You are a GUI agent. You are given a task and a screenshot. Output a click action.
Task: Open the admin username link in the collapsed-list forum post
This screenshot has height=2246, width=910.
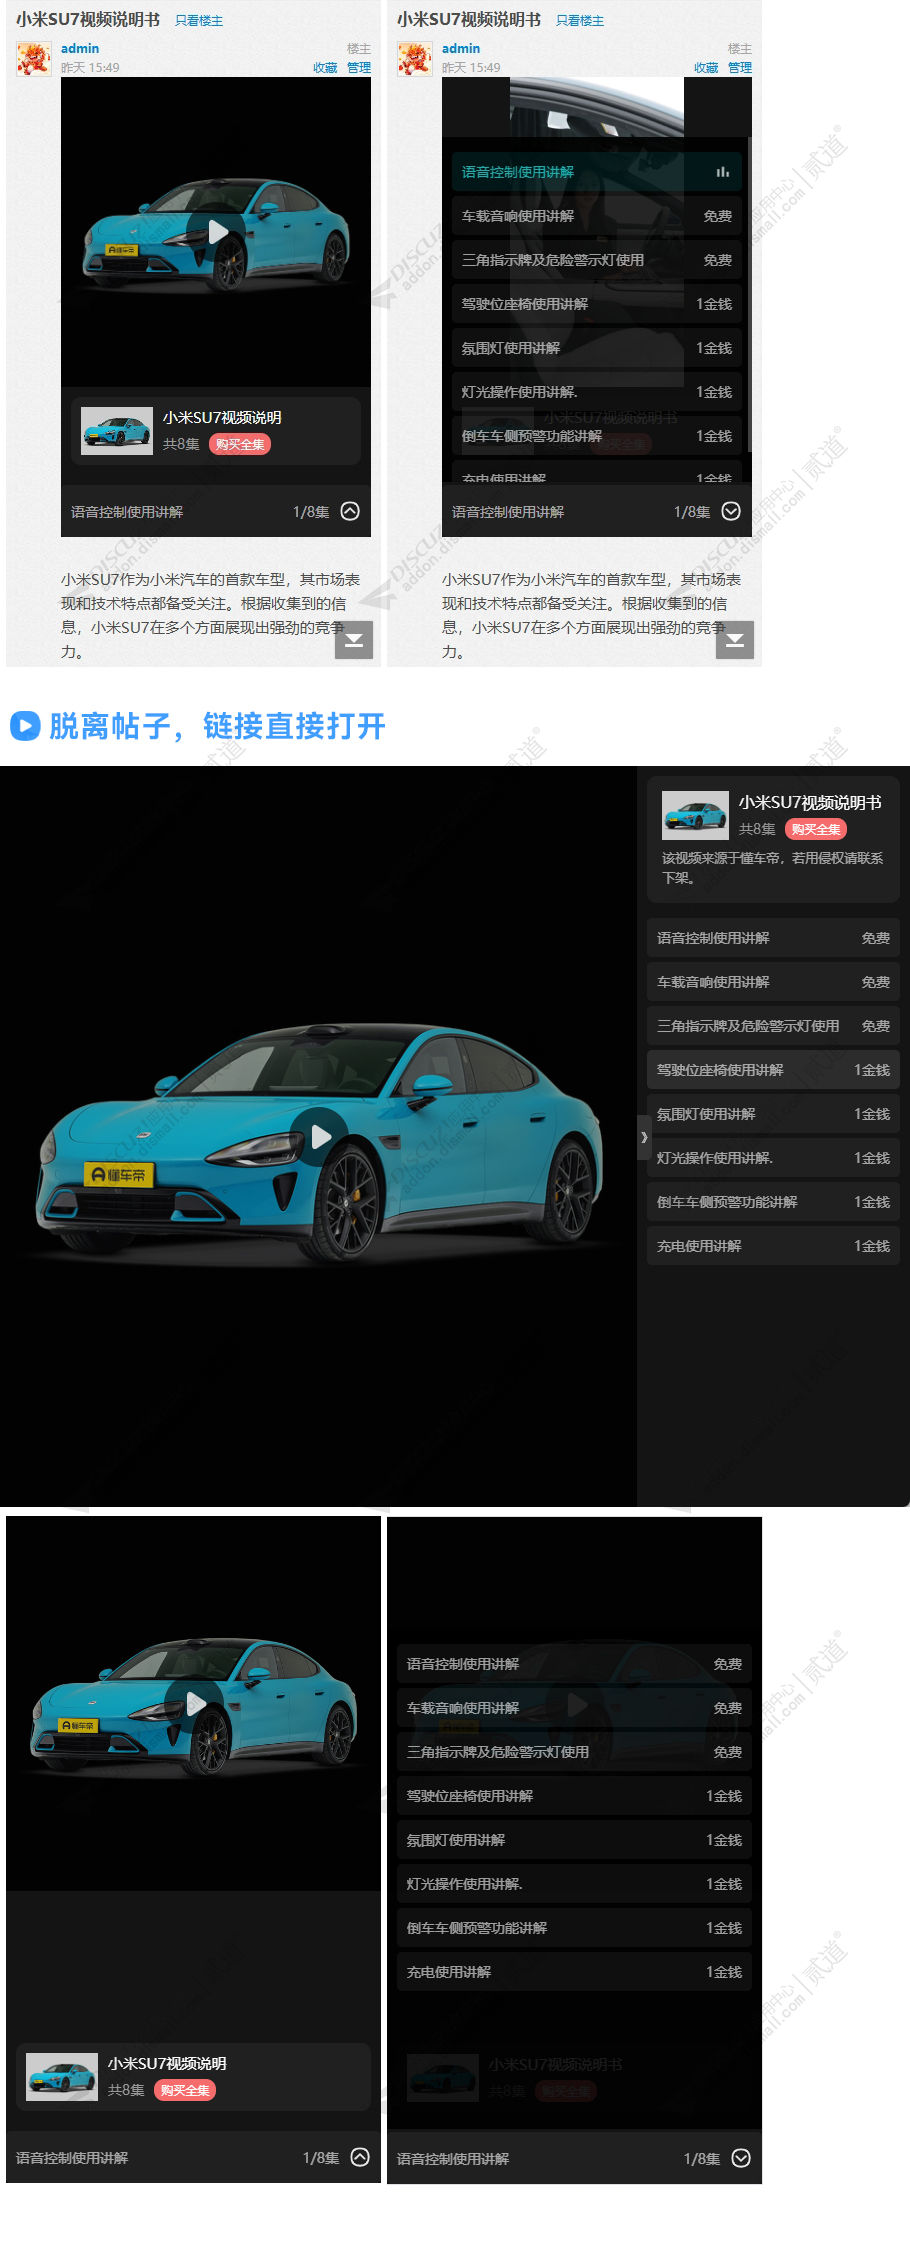coord(80,48)
